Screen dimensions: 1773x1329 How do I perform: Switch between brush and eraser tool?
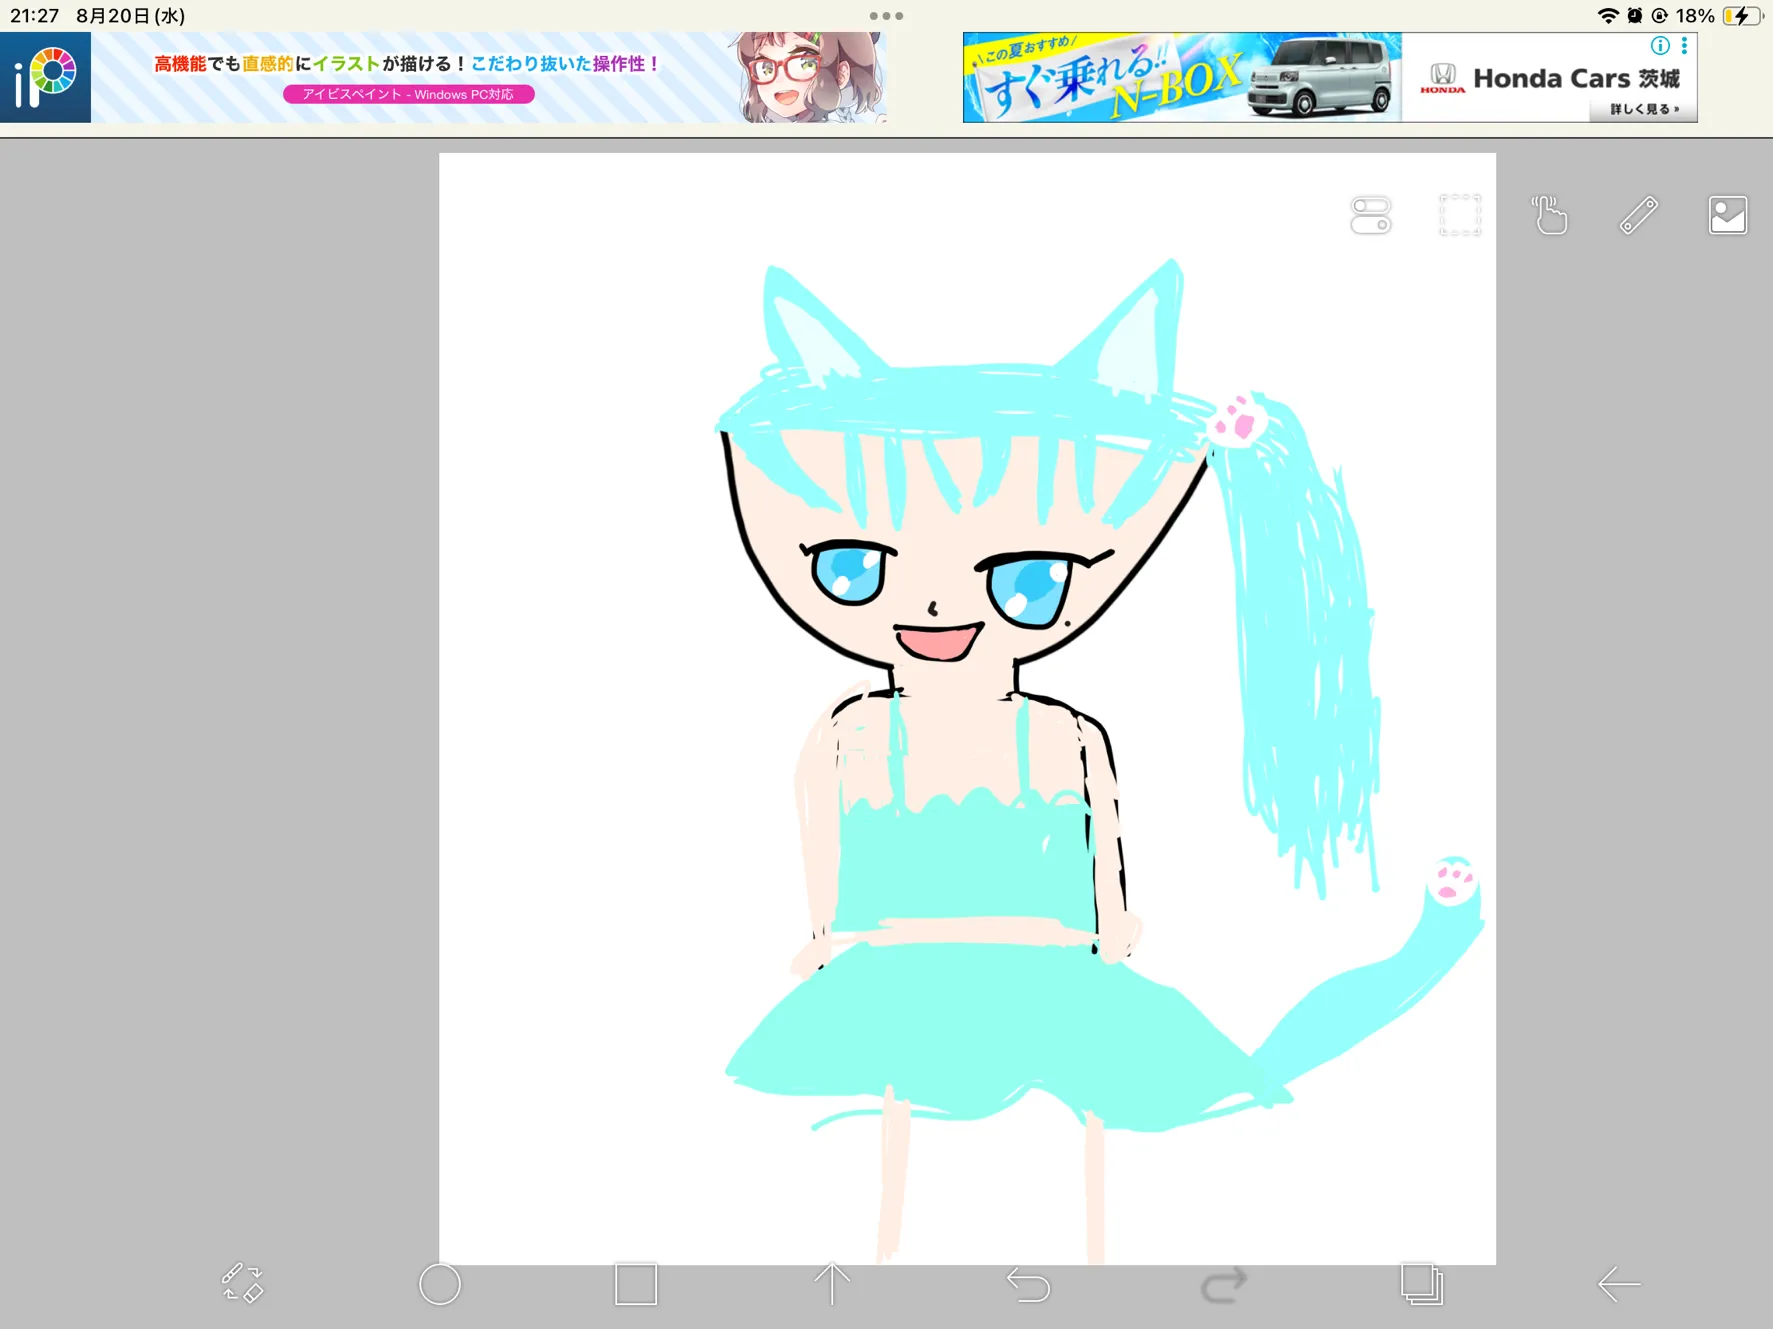241,1283
